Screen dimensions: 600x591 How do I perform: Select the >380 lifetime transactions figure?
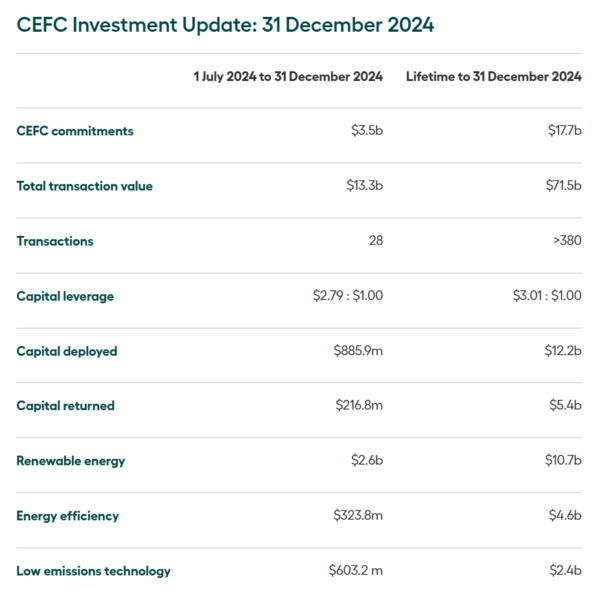pos(564,241)
